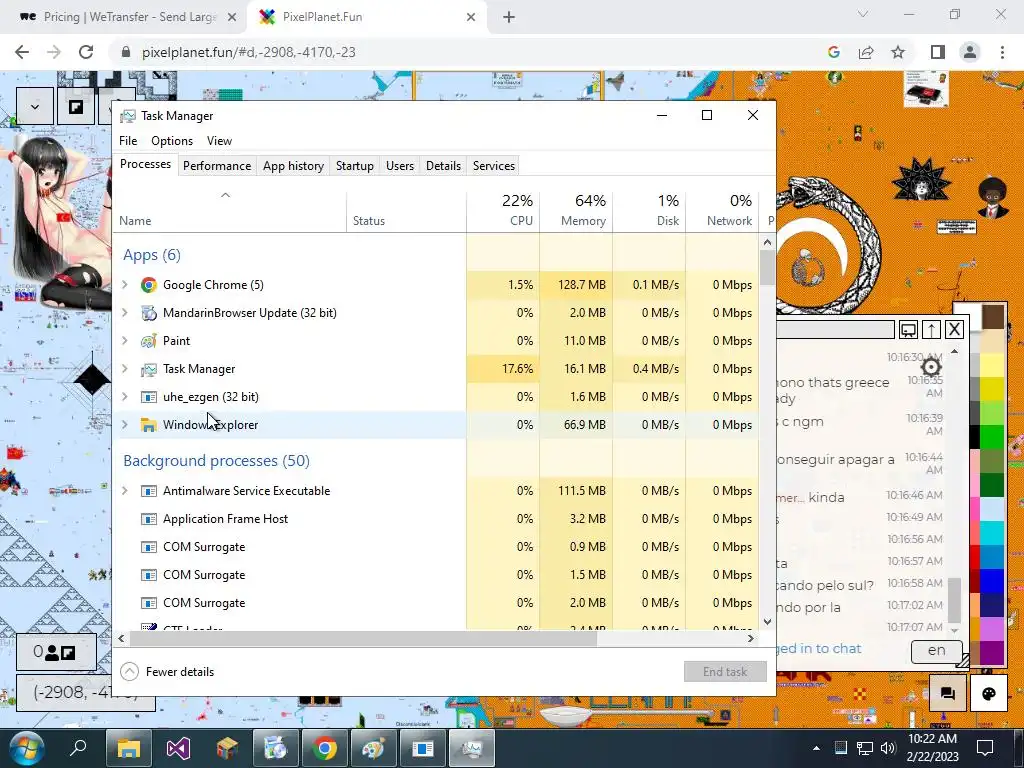Screen dimensions: 1024x768
Task: Switch to Chrome on the taskbar
Action: pyautogui.click(x=325, y=748)
